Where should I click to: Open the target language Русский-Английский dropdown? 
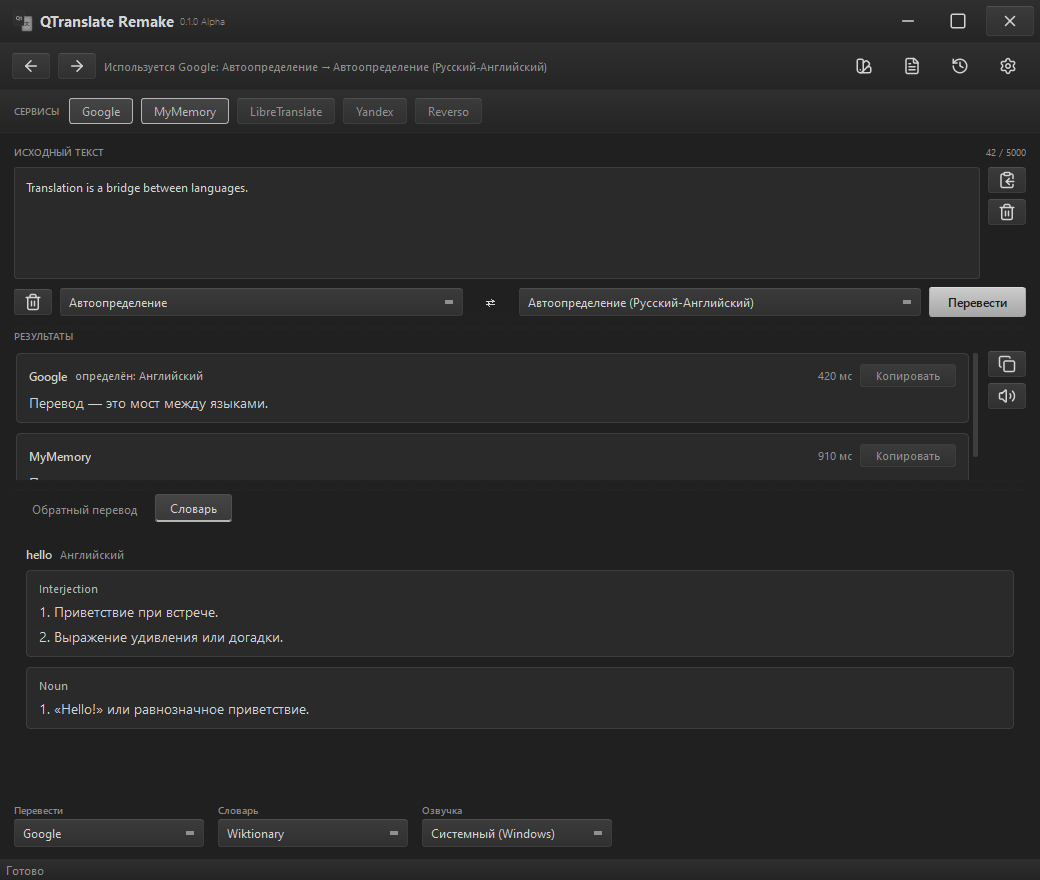point(720,302)
